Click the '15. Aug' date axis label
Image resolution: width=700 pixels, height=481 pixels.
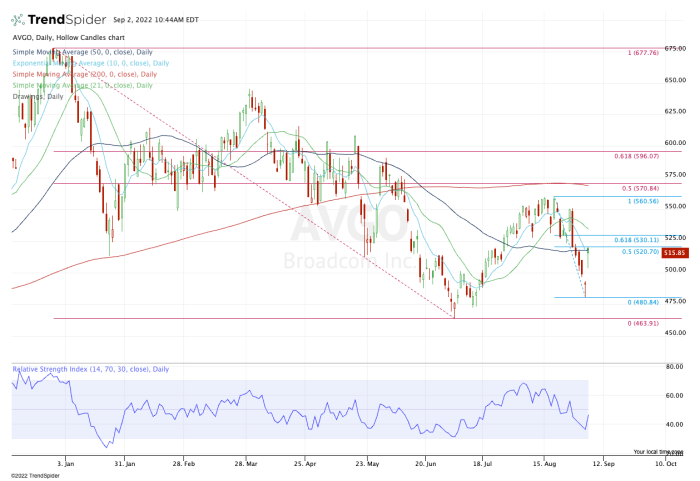click(x=544, y=464)
